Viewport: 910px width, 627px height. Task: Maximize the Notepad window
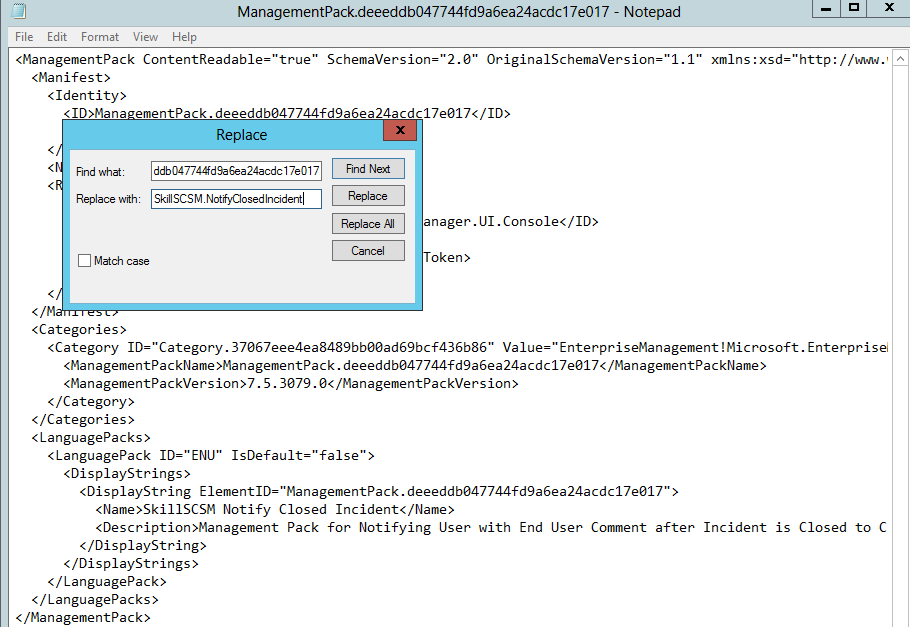click(854, 8)
